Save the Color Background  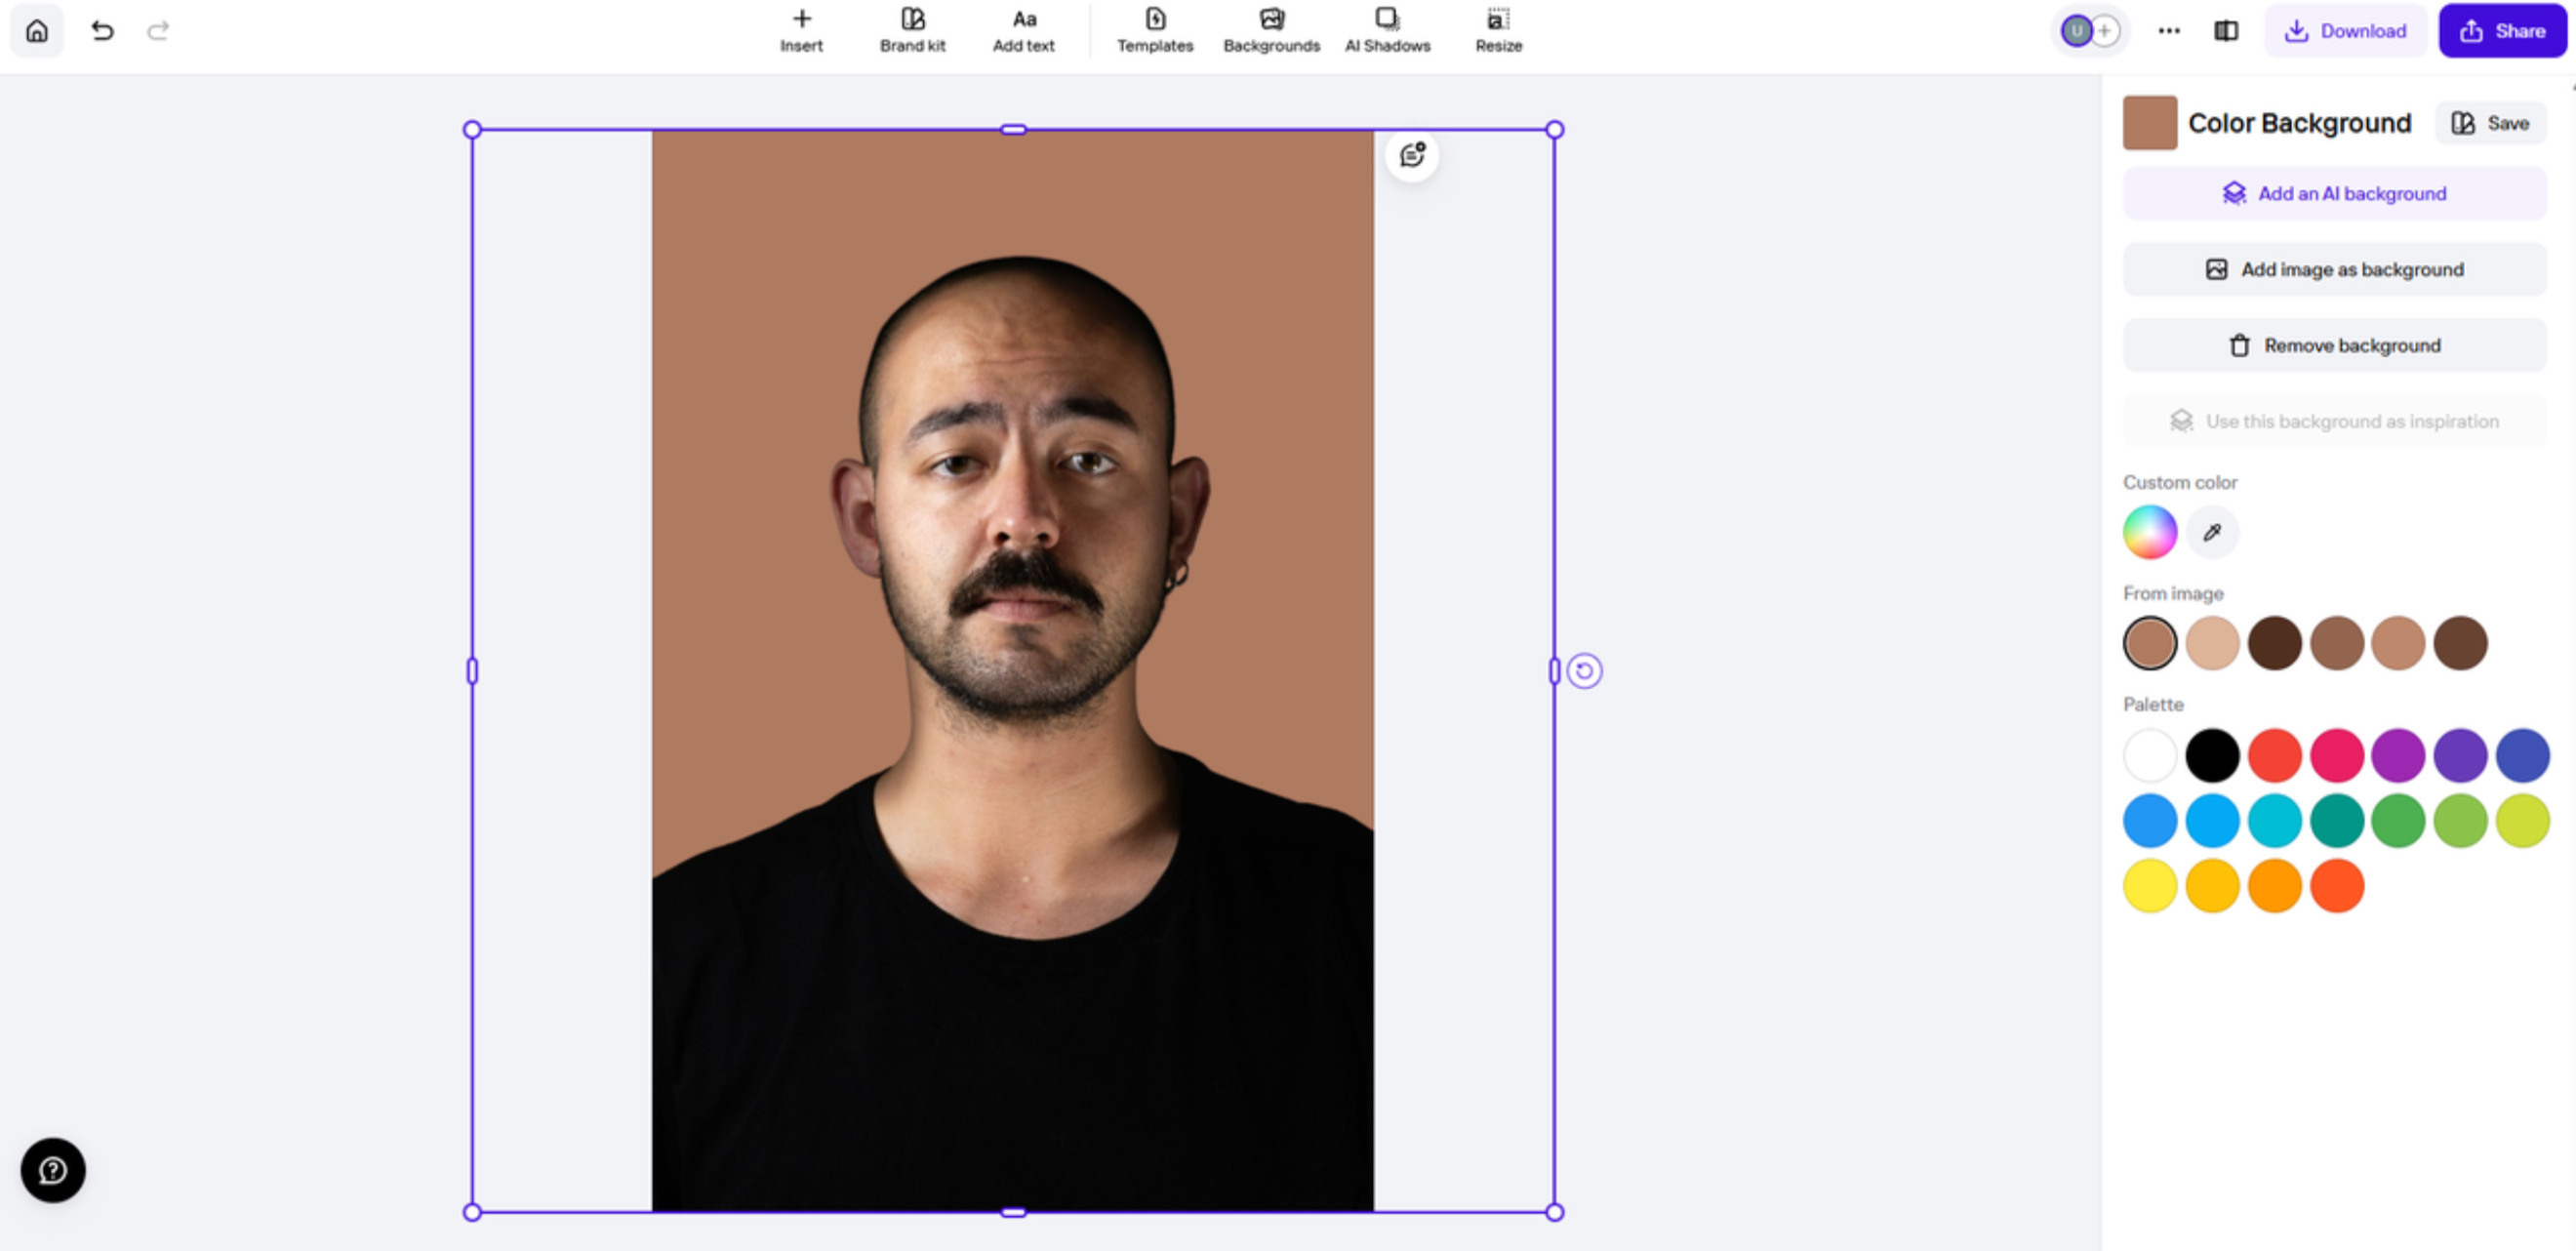2490,122
